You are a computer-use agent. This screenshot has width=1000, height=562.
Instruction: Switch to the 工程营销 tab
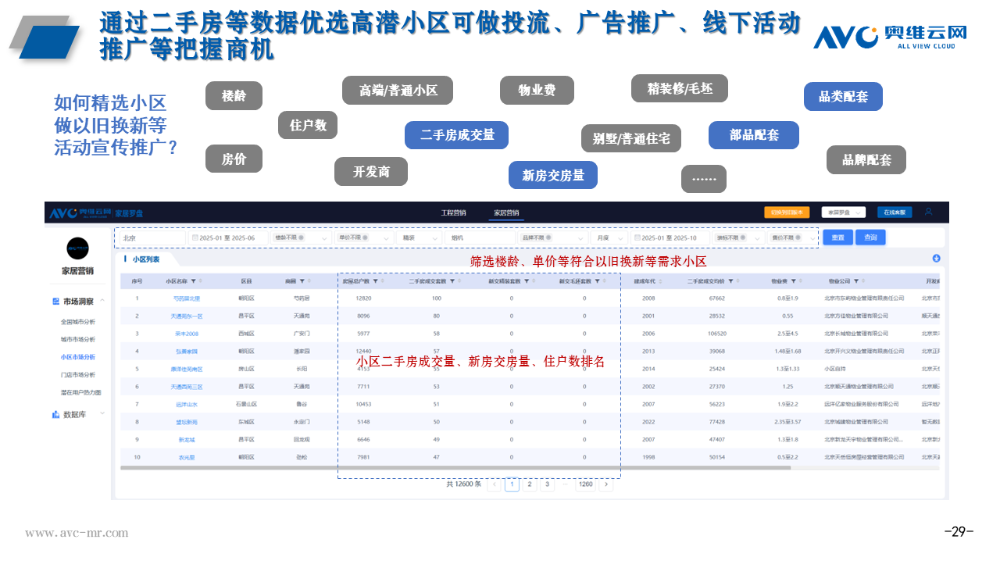[x=453, y=212]
